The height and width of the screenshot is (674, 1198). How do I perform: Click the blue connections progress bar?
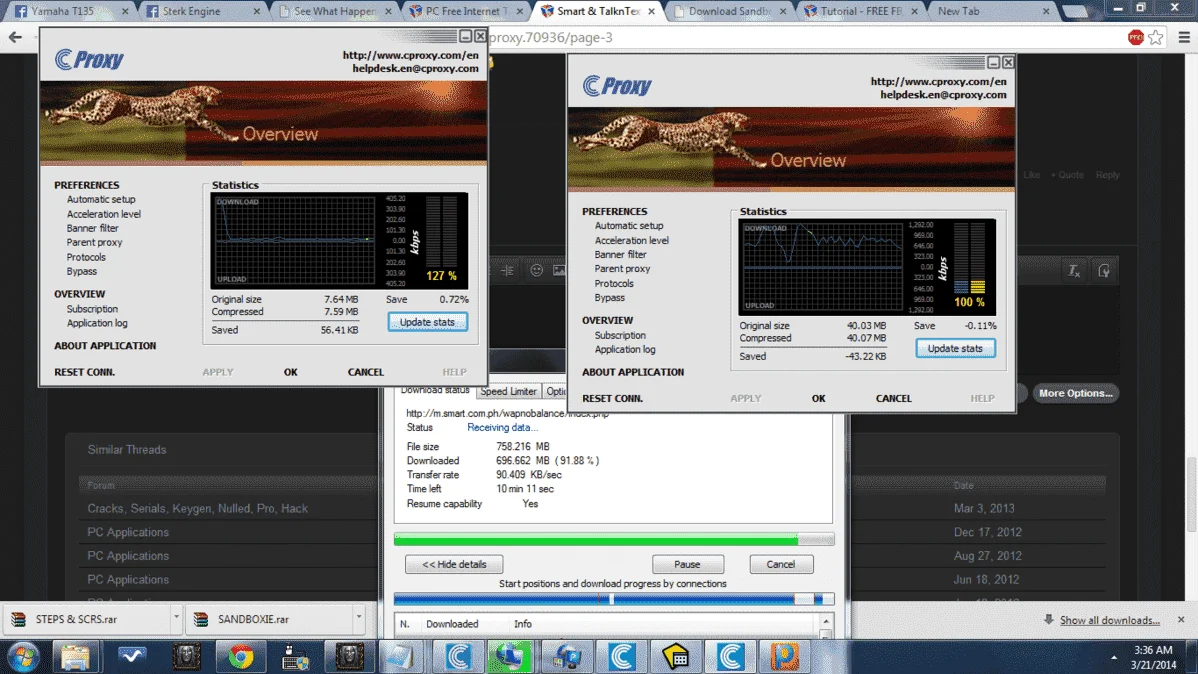[x=614, y=599]
